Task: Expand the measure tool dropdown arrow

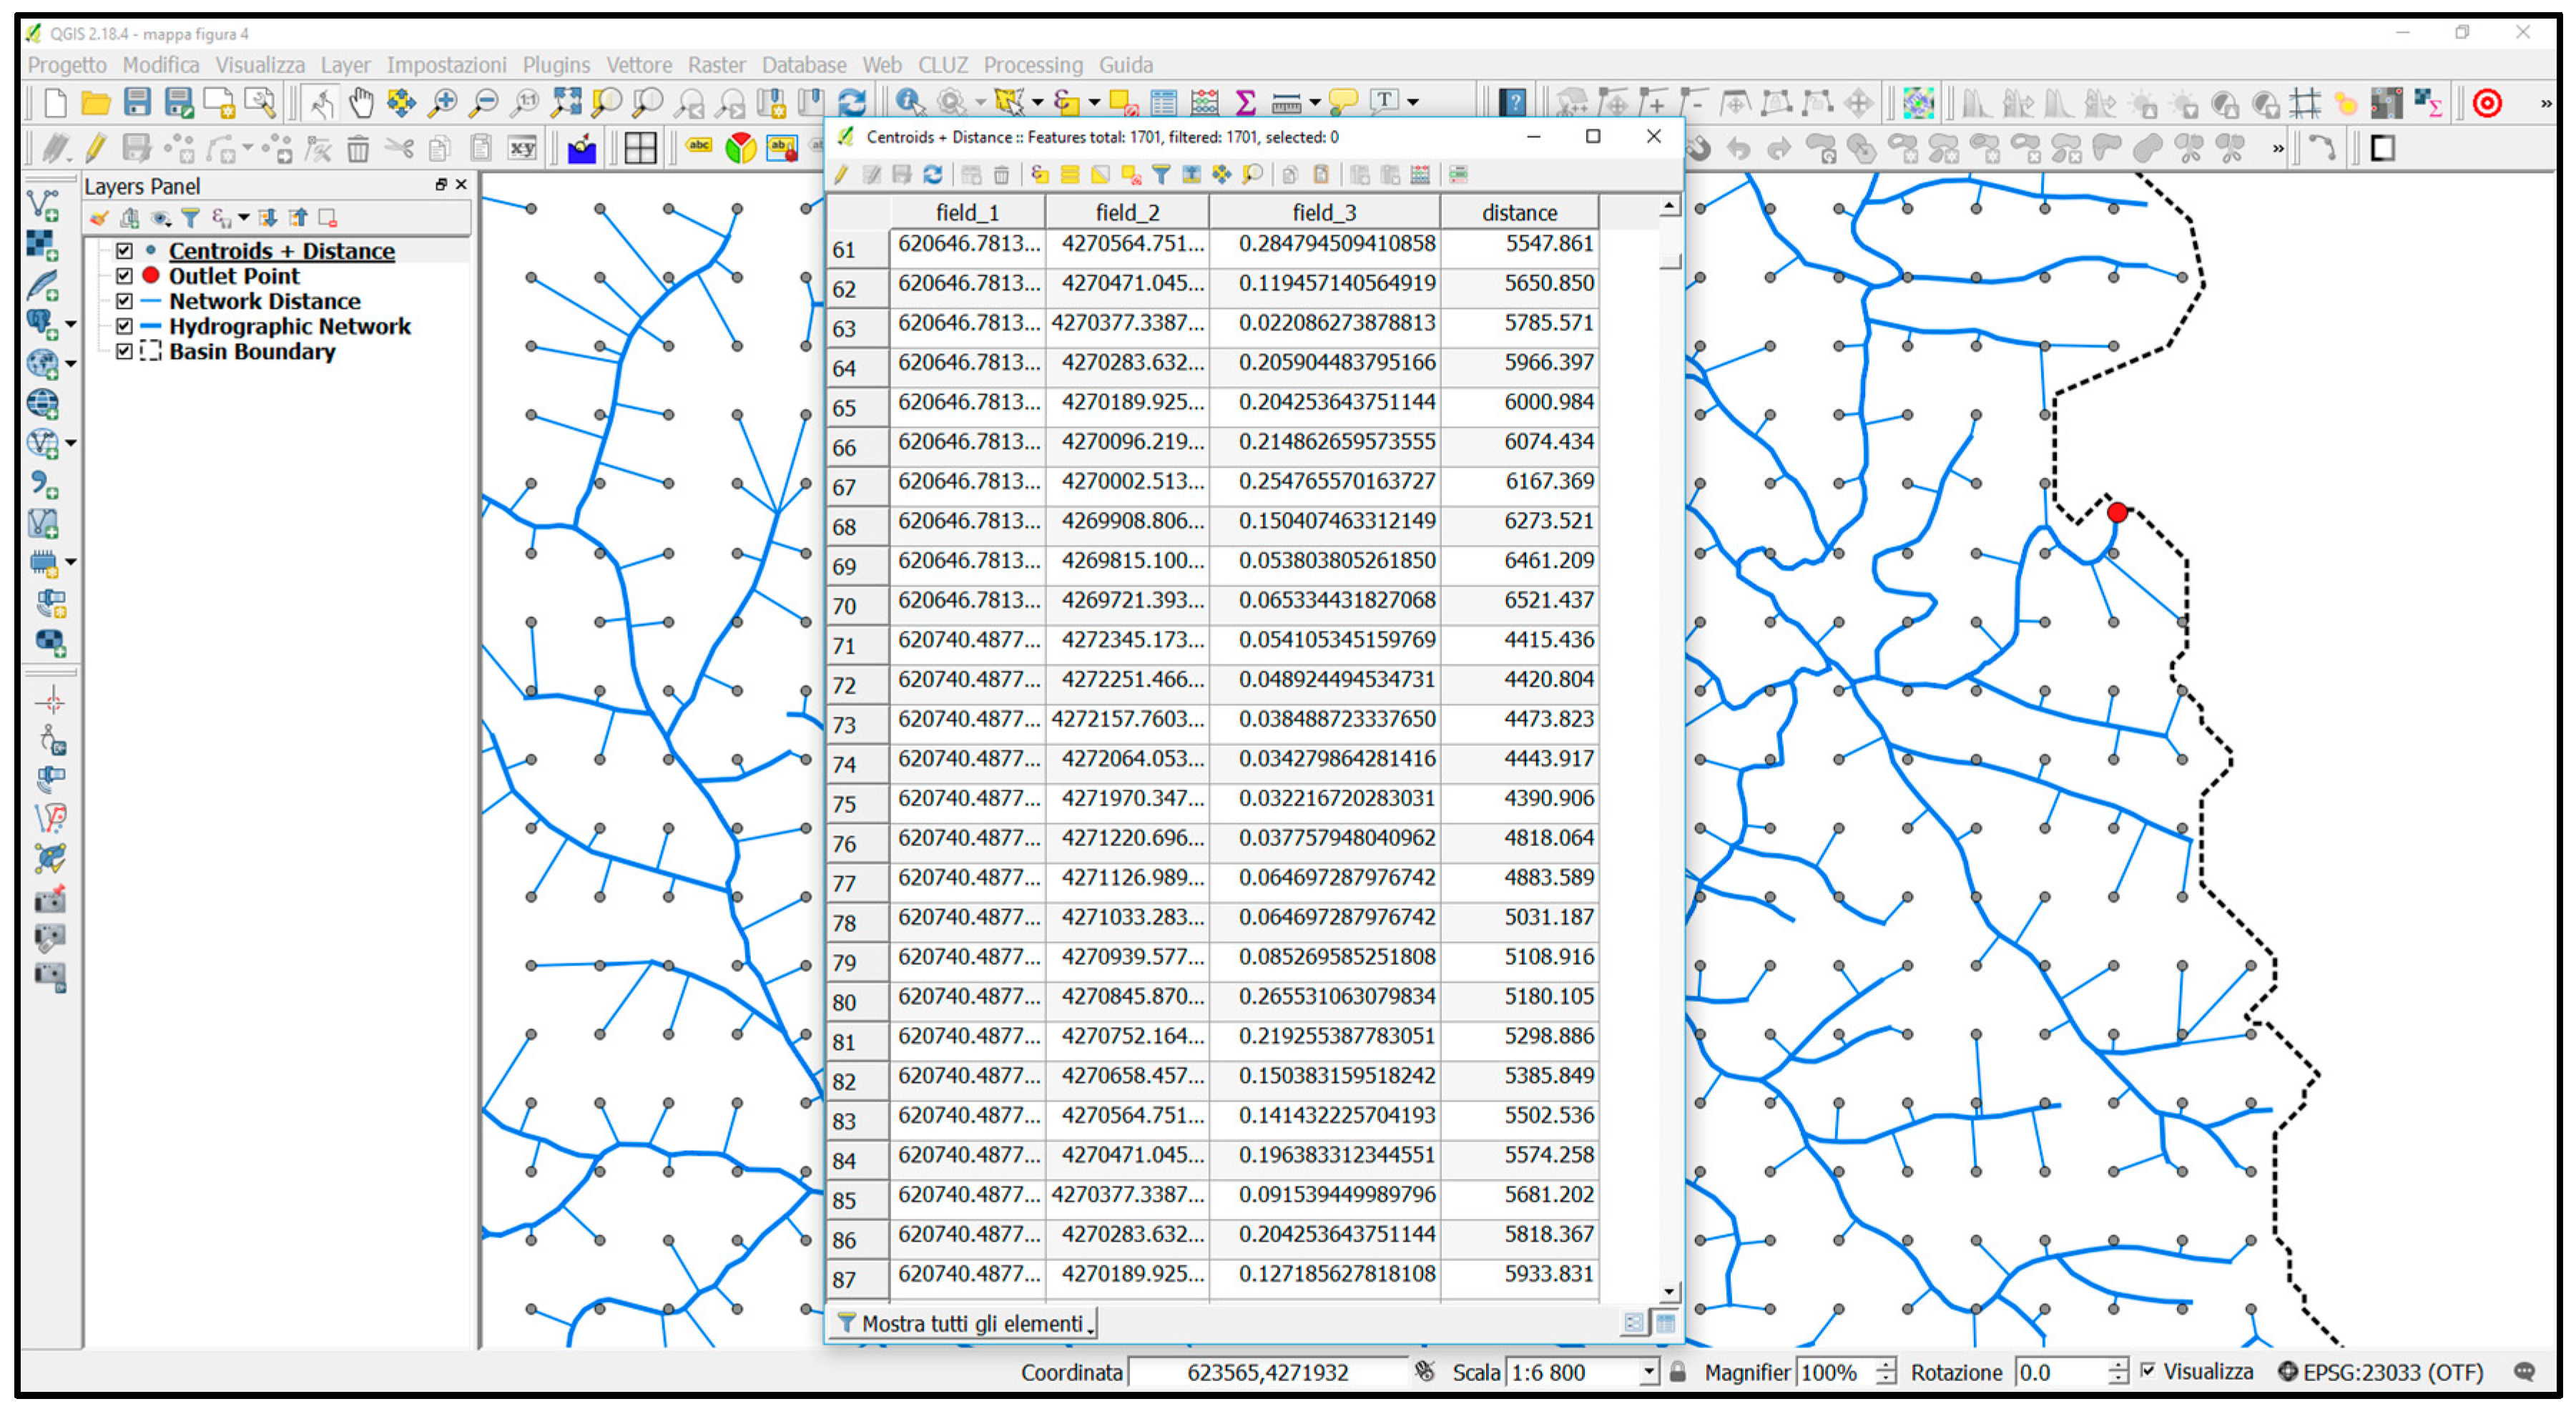Action: tap(1315, 102)
